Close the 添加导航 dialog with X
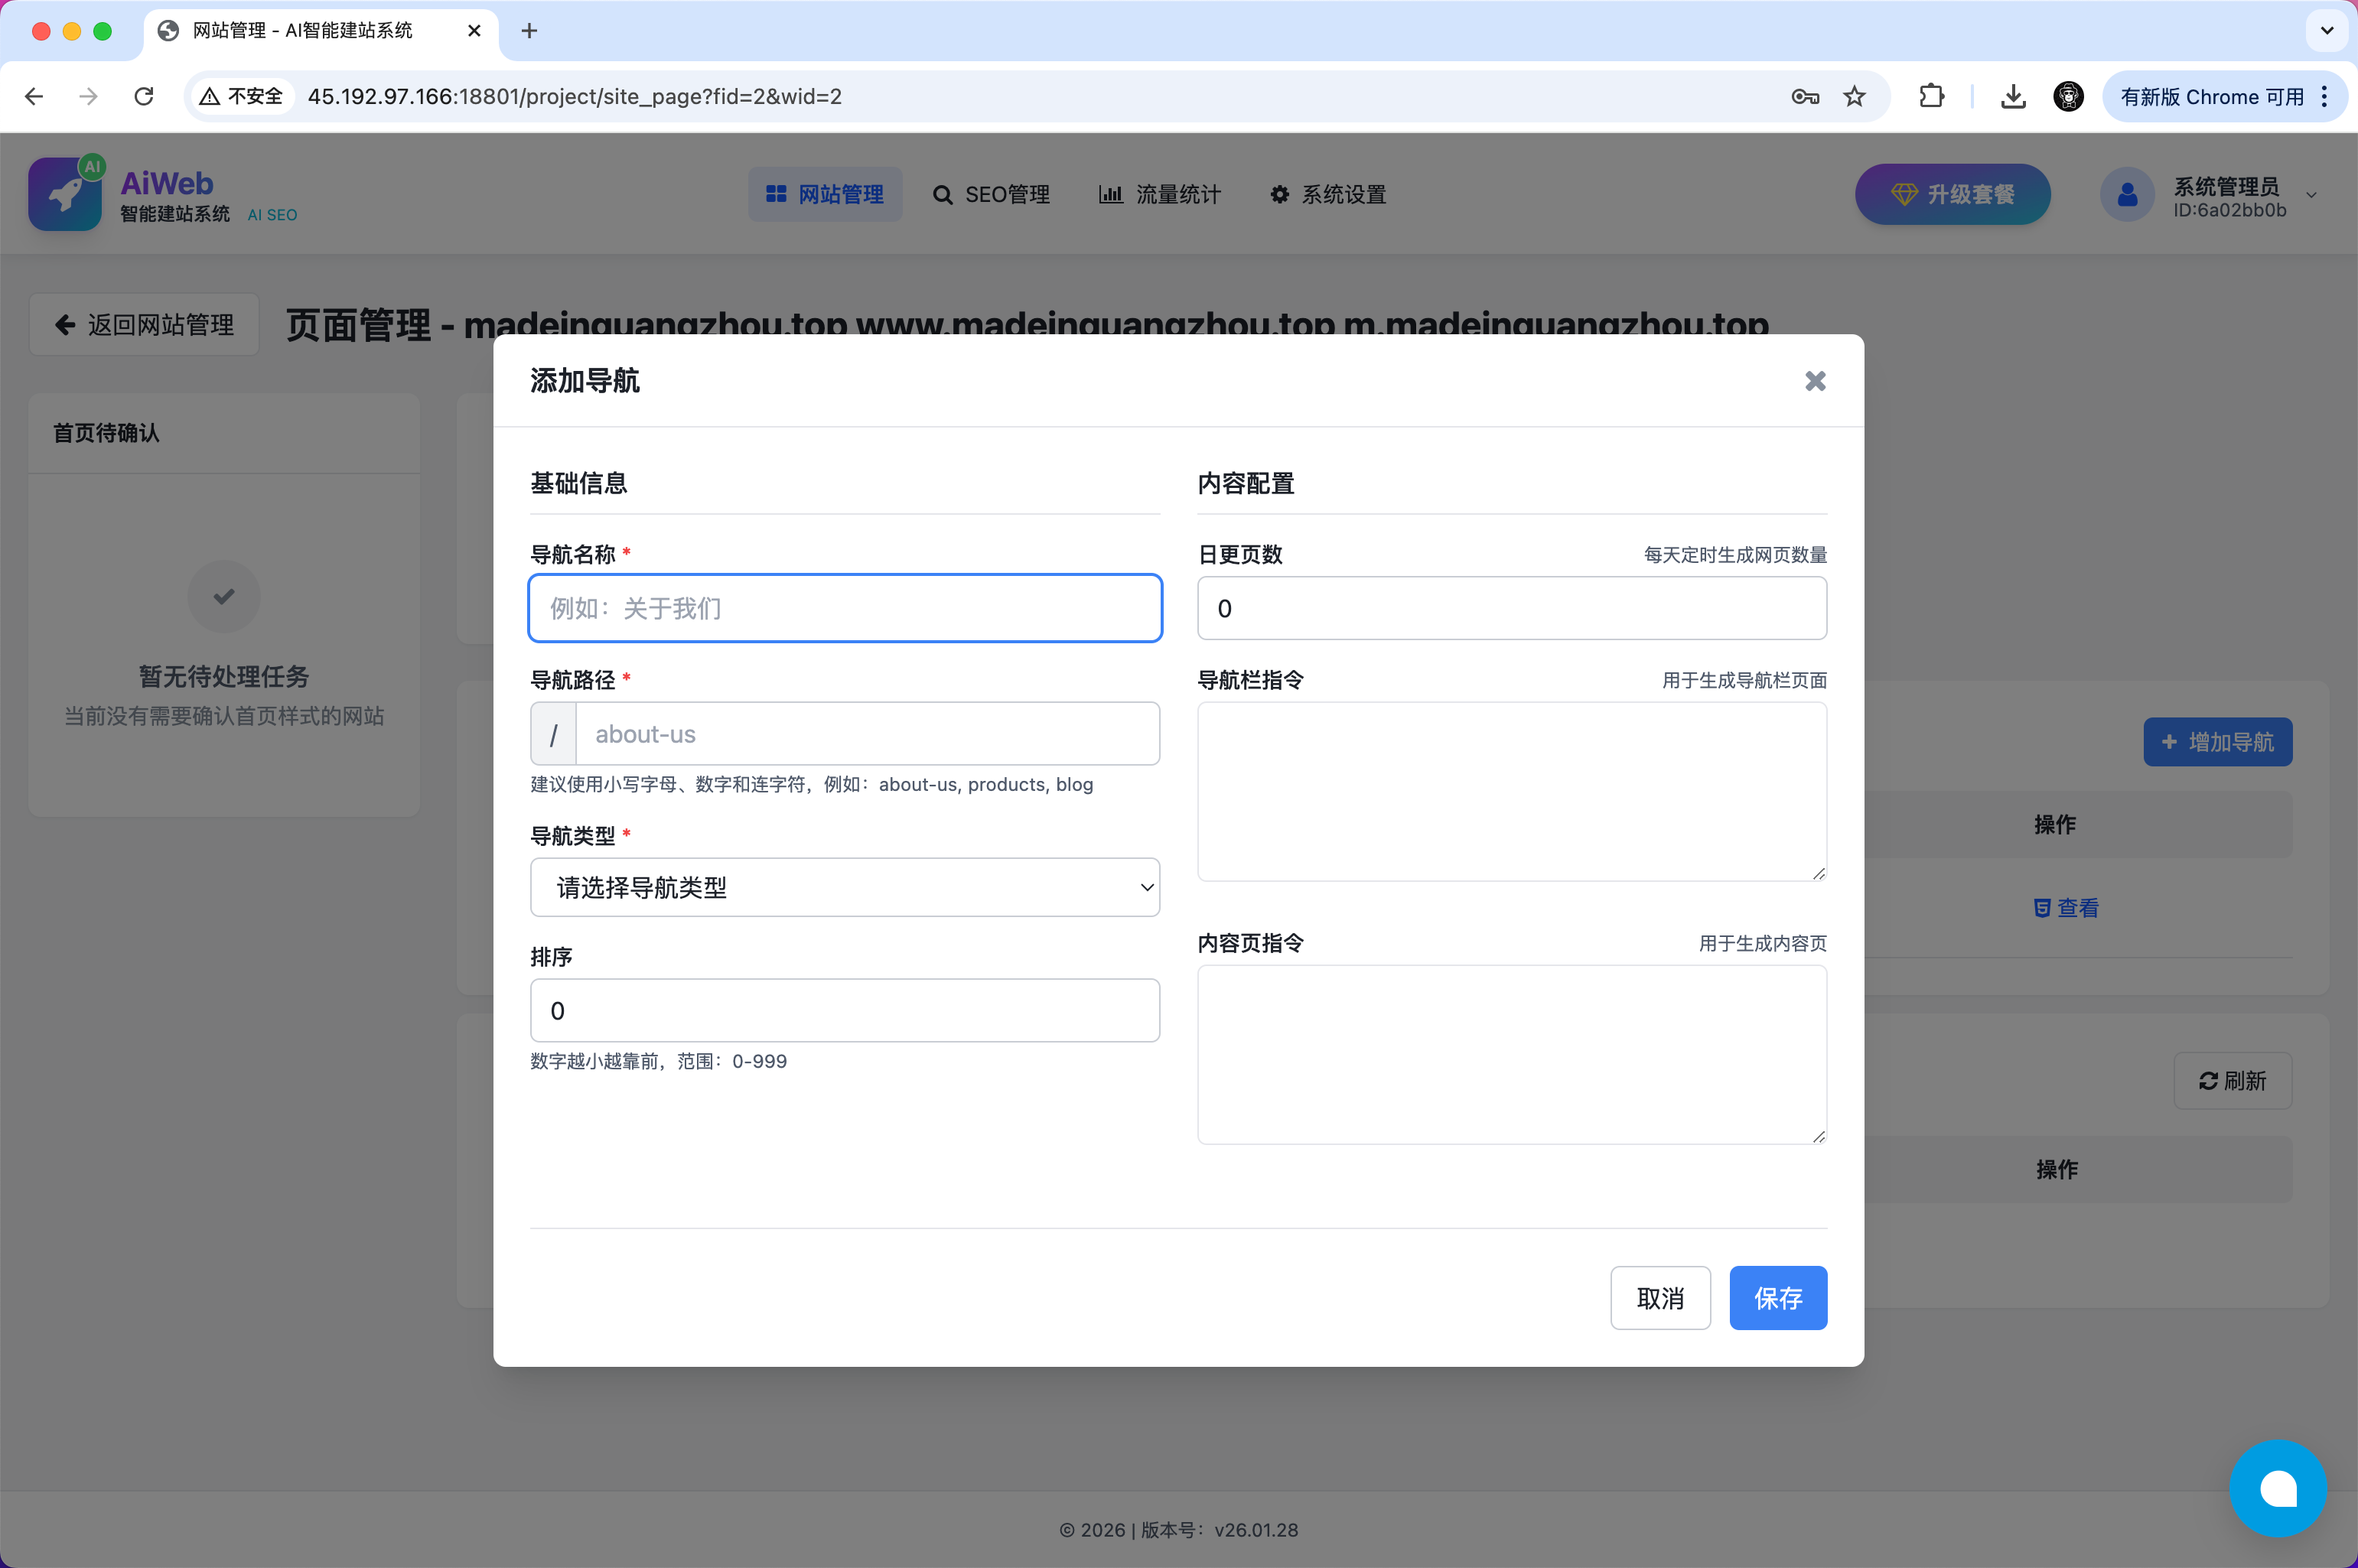The height and width of the screenshot is (1568, 2358). [x=1815, y=381]
